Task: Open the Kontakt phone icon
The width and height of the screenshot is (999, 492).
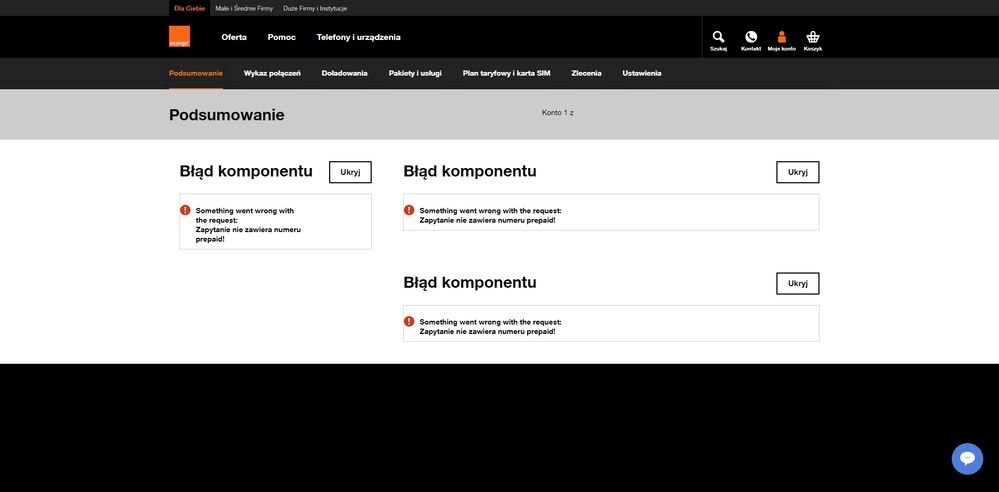Action: (750, 38)
